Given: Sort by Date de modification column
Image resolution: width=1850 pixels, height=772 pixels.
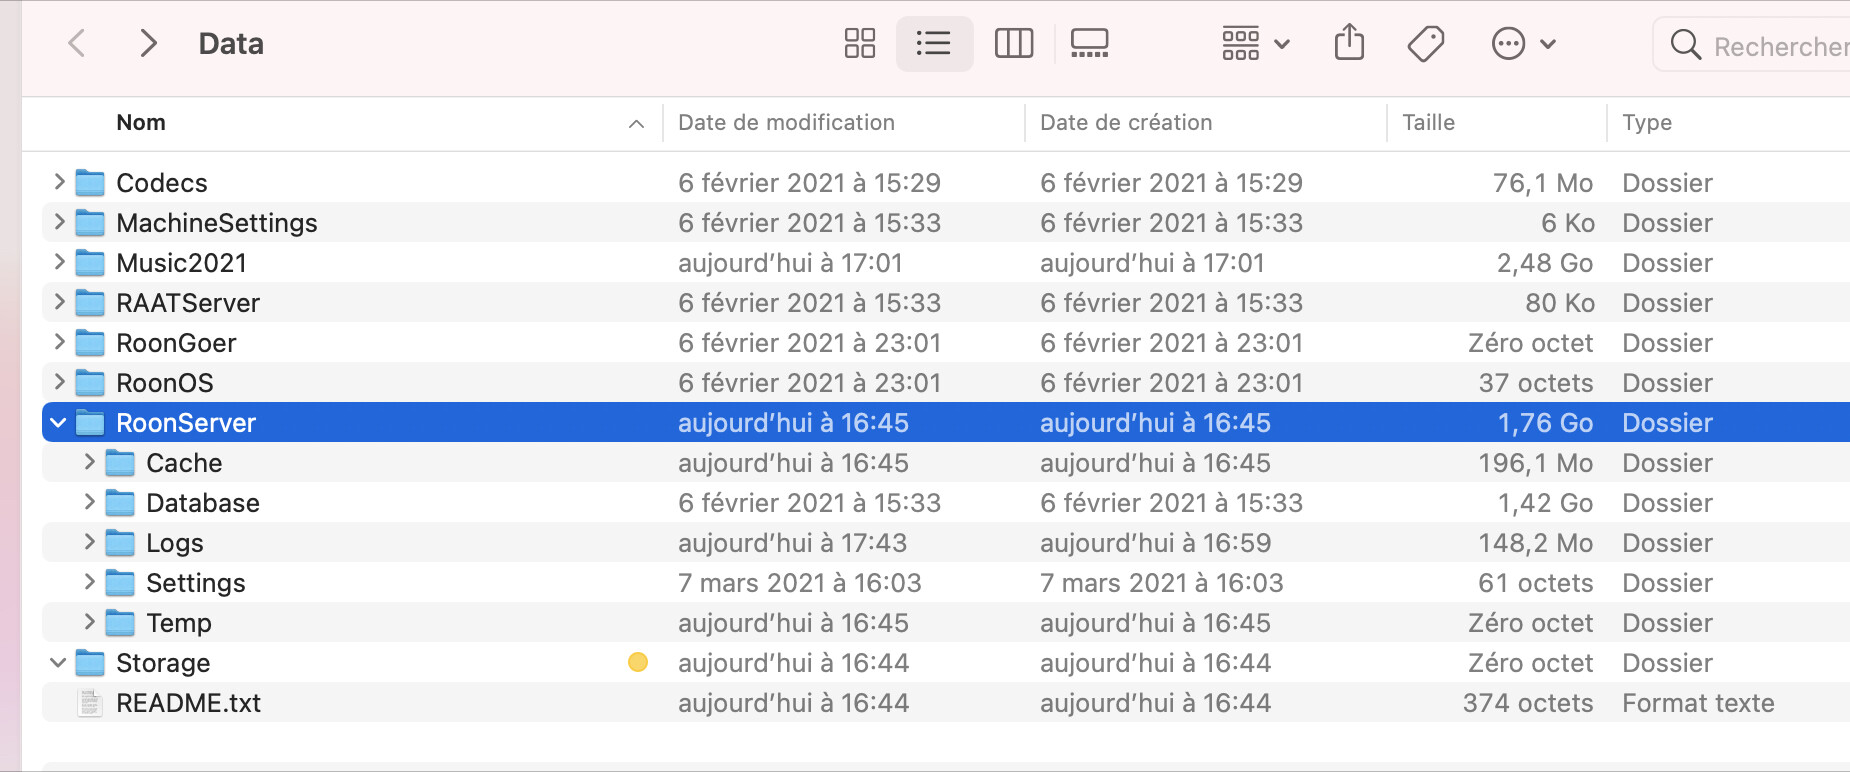Looking at the screenshot, I should click(786, 122).
